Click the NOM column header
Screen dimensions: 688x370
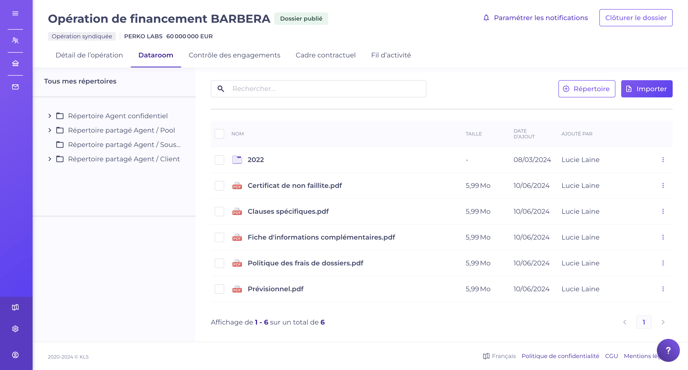(x=237, y=134)
